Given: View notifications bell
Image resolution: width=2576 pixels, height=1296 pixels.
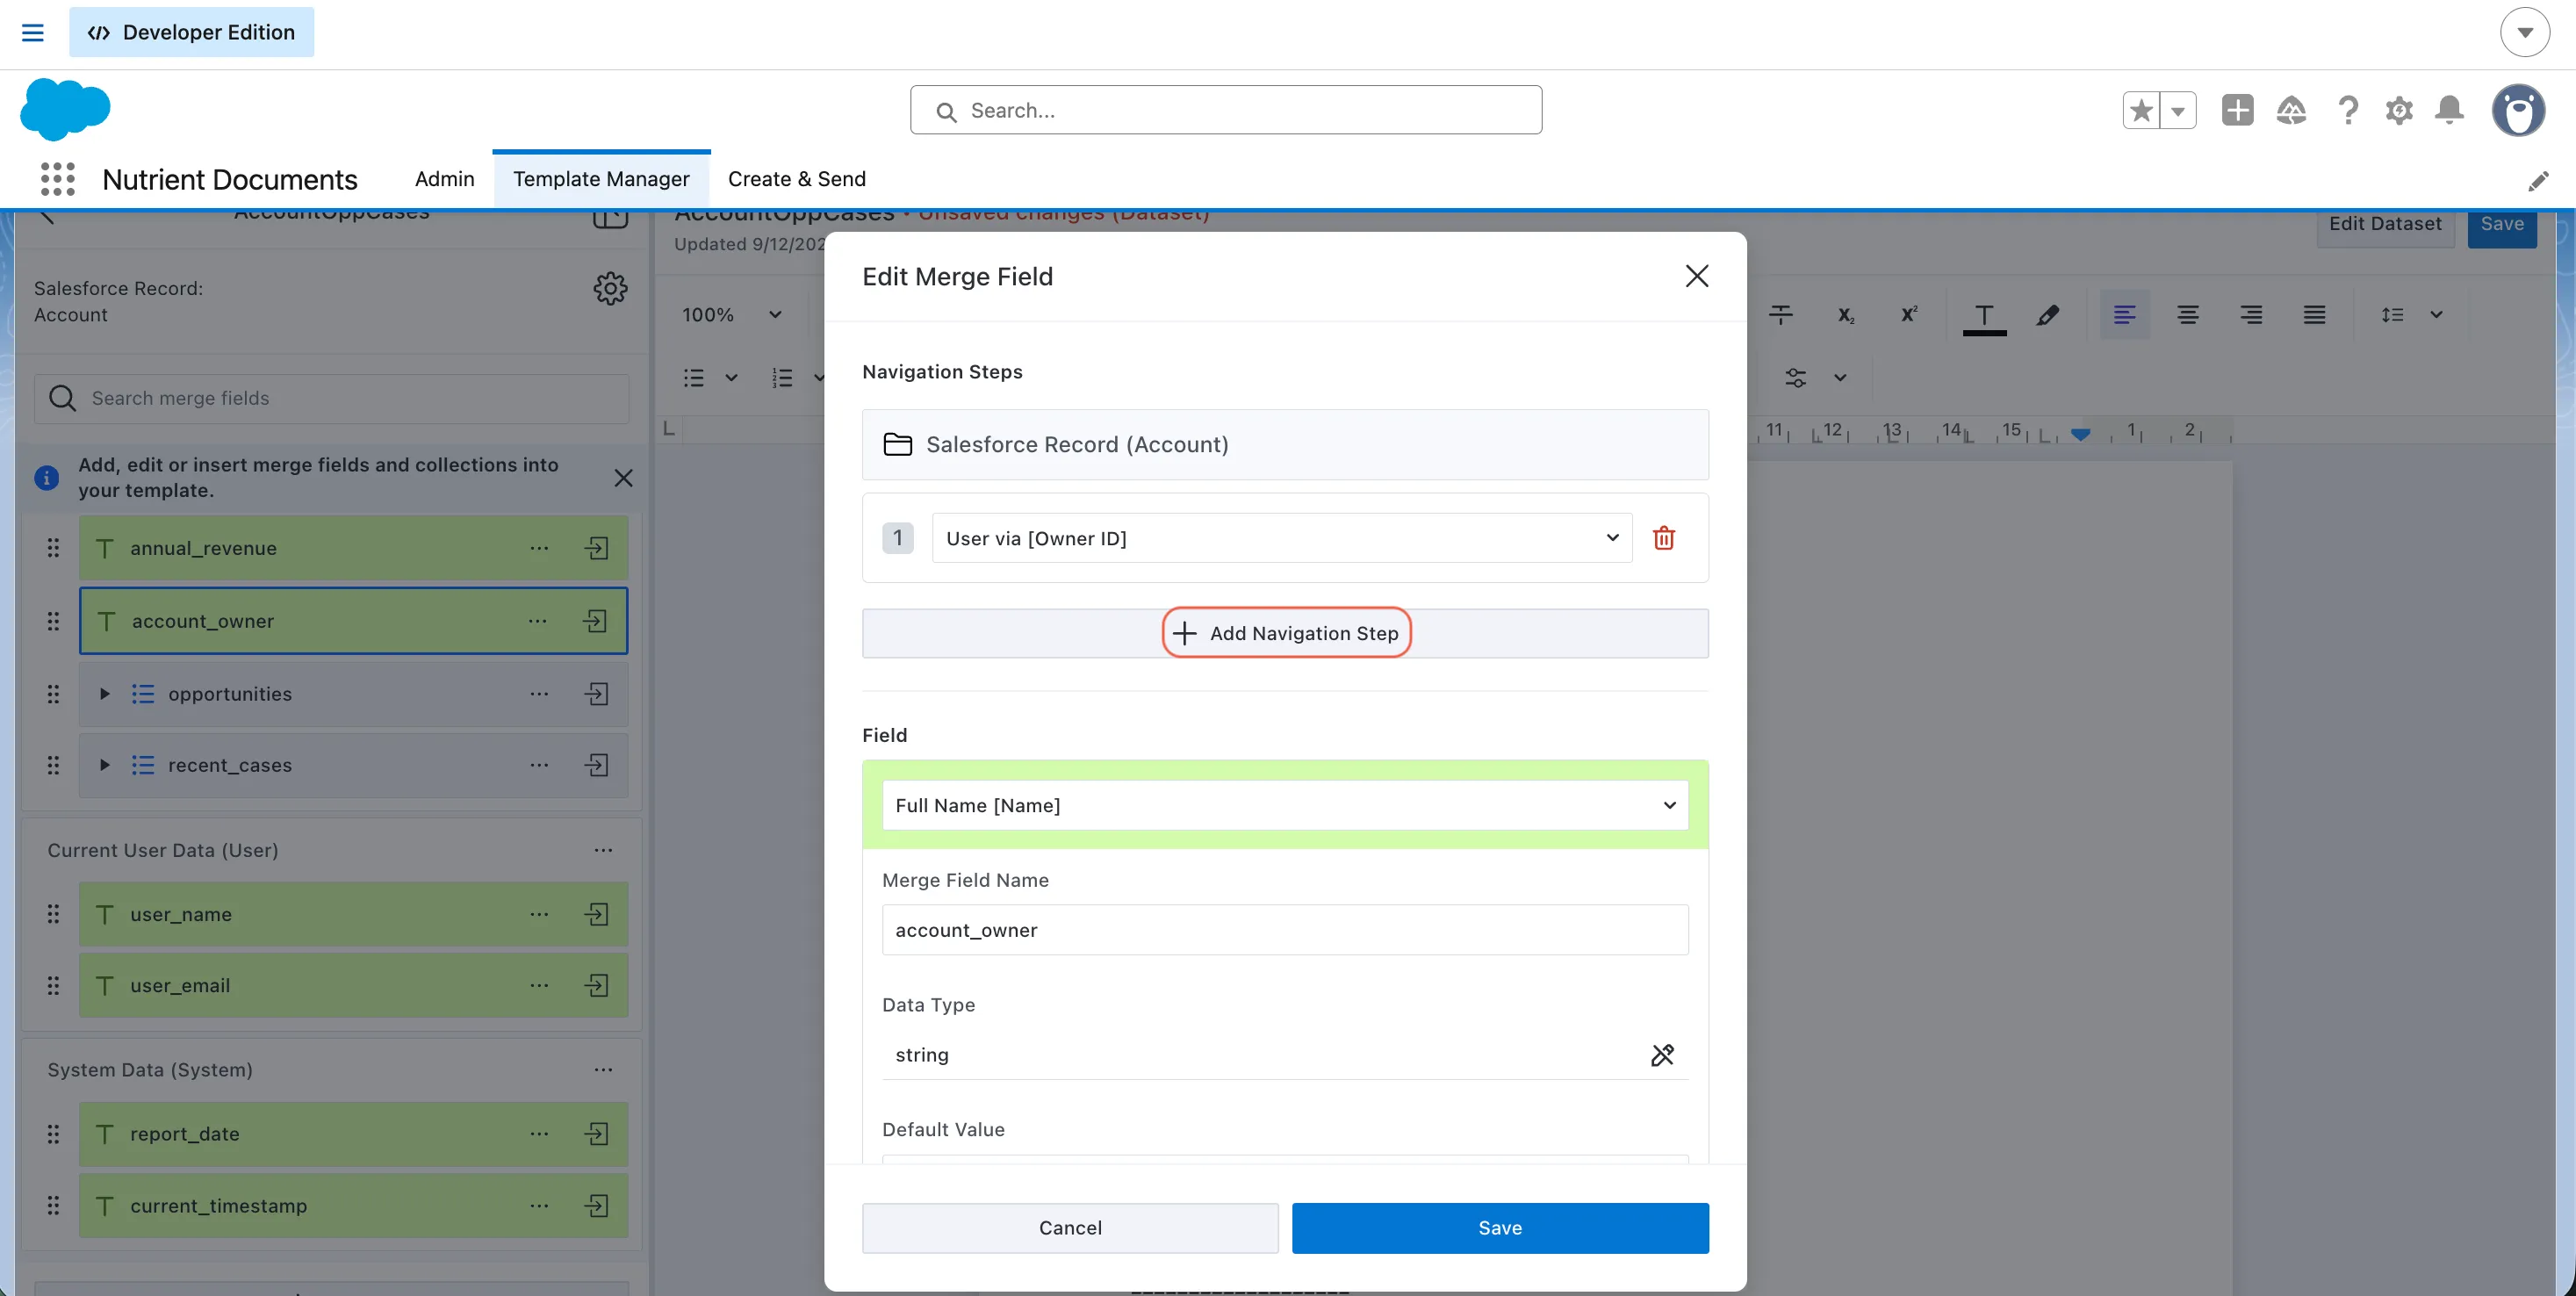Looking at the screenshot, I should tap(2449, 110).
